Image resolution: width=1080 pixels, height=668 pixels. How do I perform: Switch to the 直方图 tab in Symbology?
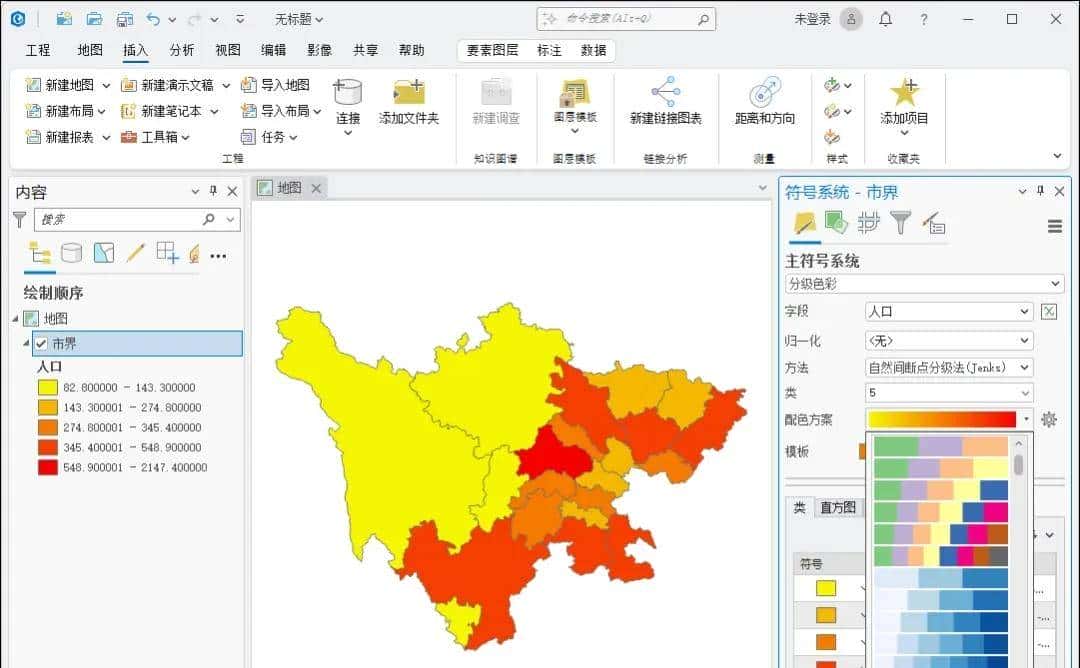tap(837, 508)
